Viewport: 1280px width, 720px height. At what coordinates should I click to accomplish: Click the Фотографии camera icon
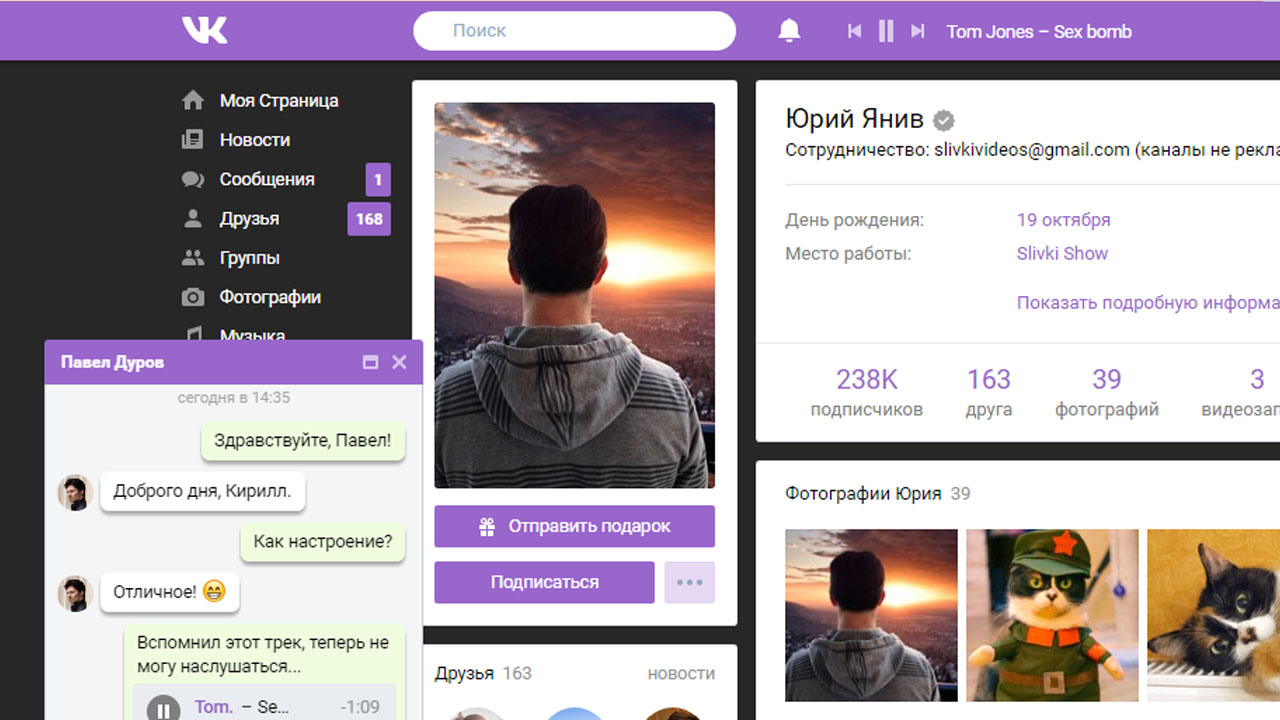click(191, 296)
